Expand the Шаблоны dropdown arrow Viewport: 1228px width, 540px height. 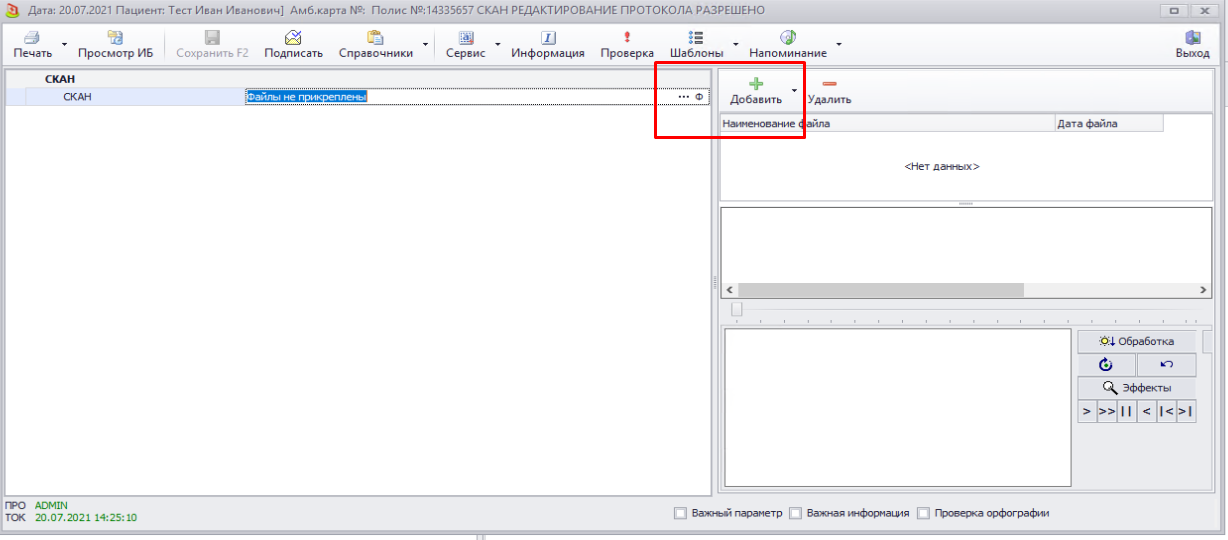pyautogui.click(x=736, y=45)
